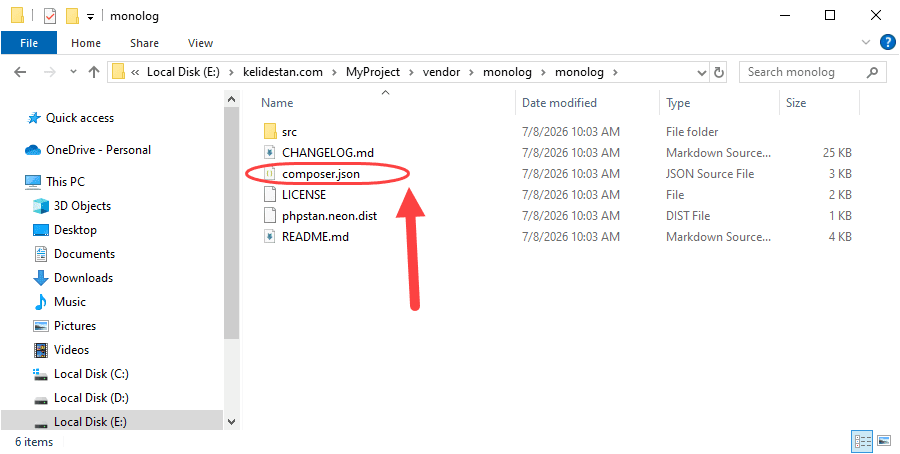
Task: Click the Local Disk (E:) drive icon
Action: coord(41,424)
